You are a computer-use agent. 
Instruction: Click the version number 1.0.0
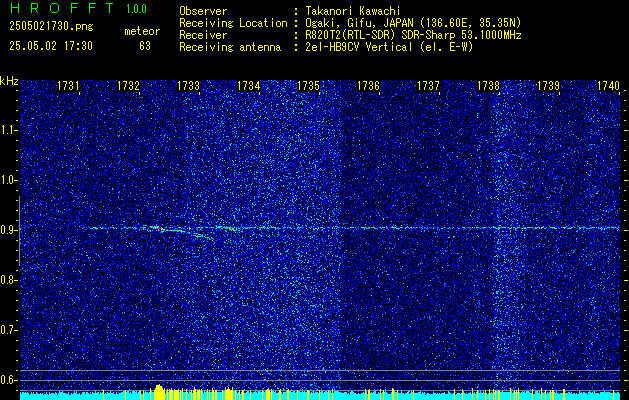(136, 8)
